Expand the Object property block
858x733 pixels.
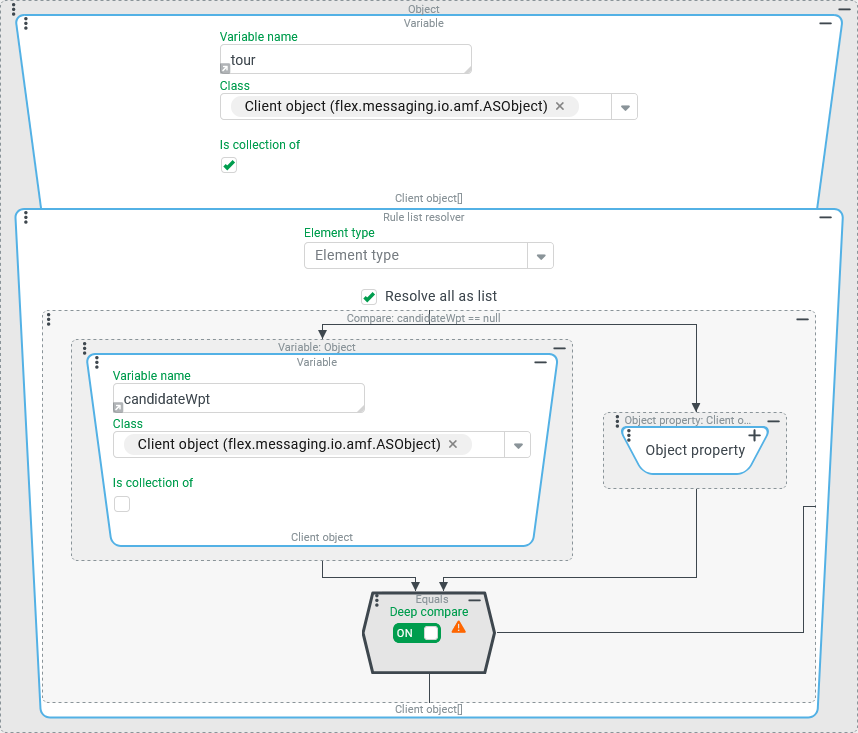[754, 436]
